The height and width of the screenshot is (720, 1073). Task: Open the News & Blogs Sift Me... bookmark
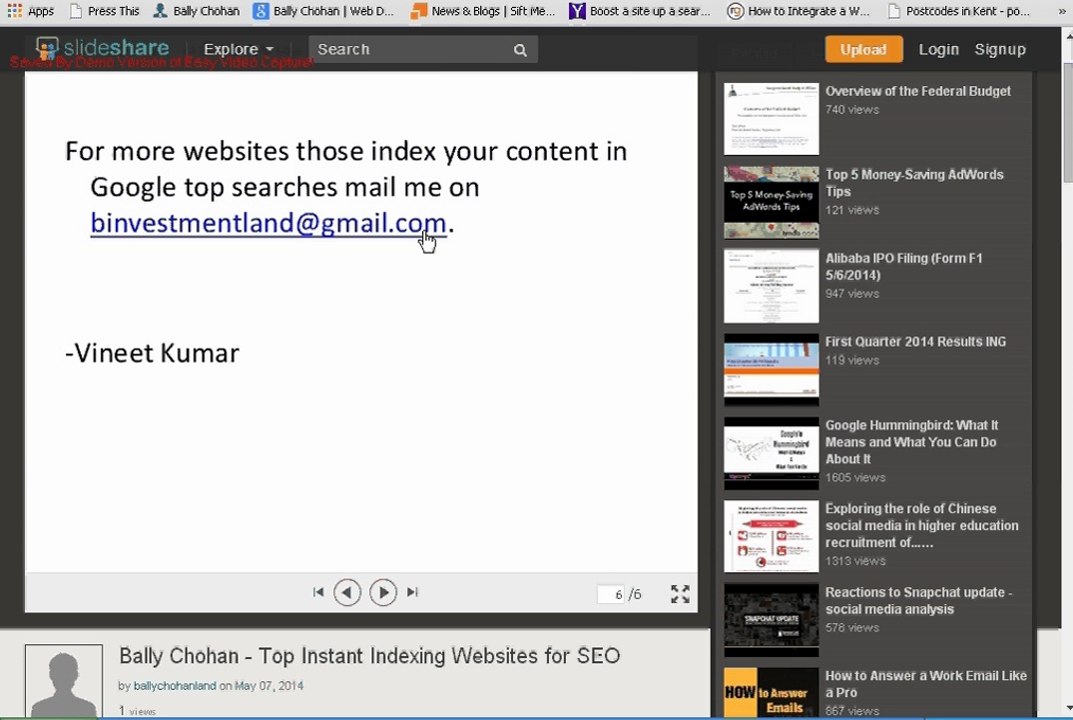click(482, 11)
